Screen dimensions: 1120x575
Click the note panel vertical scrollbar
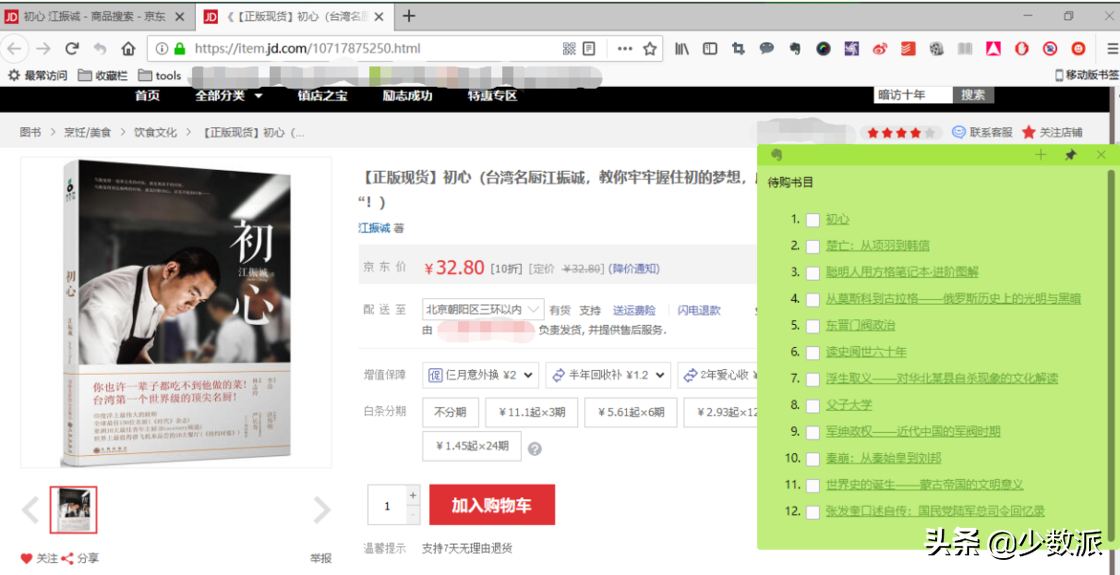pyautogui.click(x=1110, y=354)
